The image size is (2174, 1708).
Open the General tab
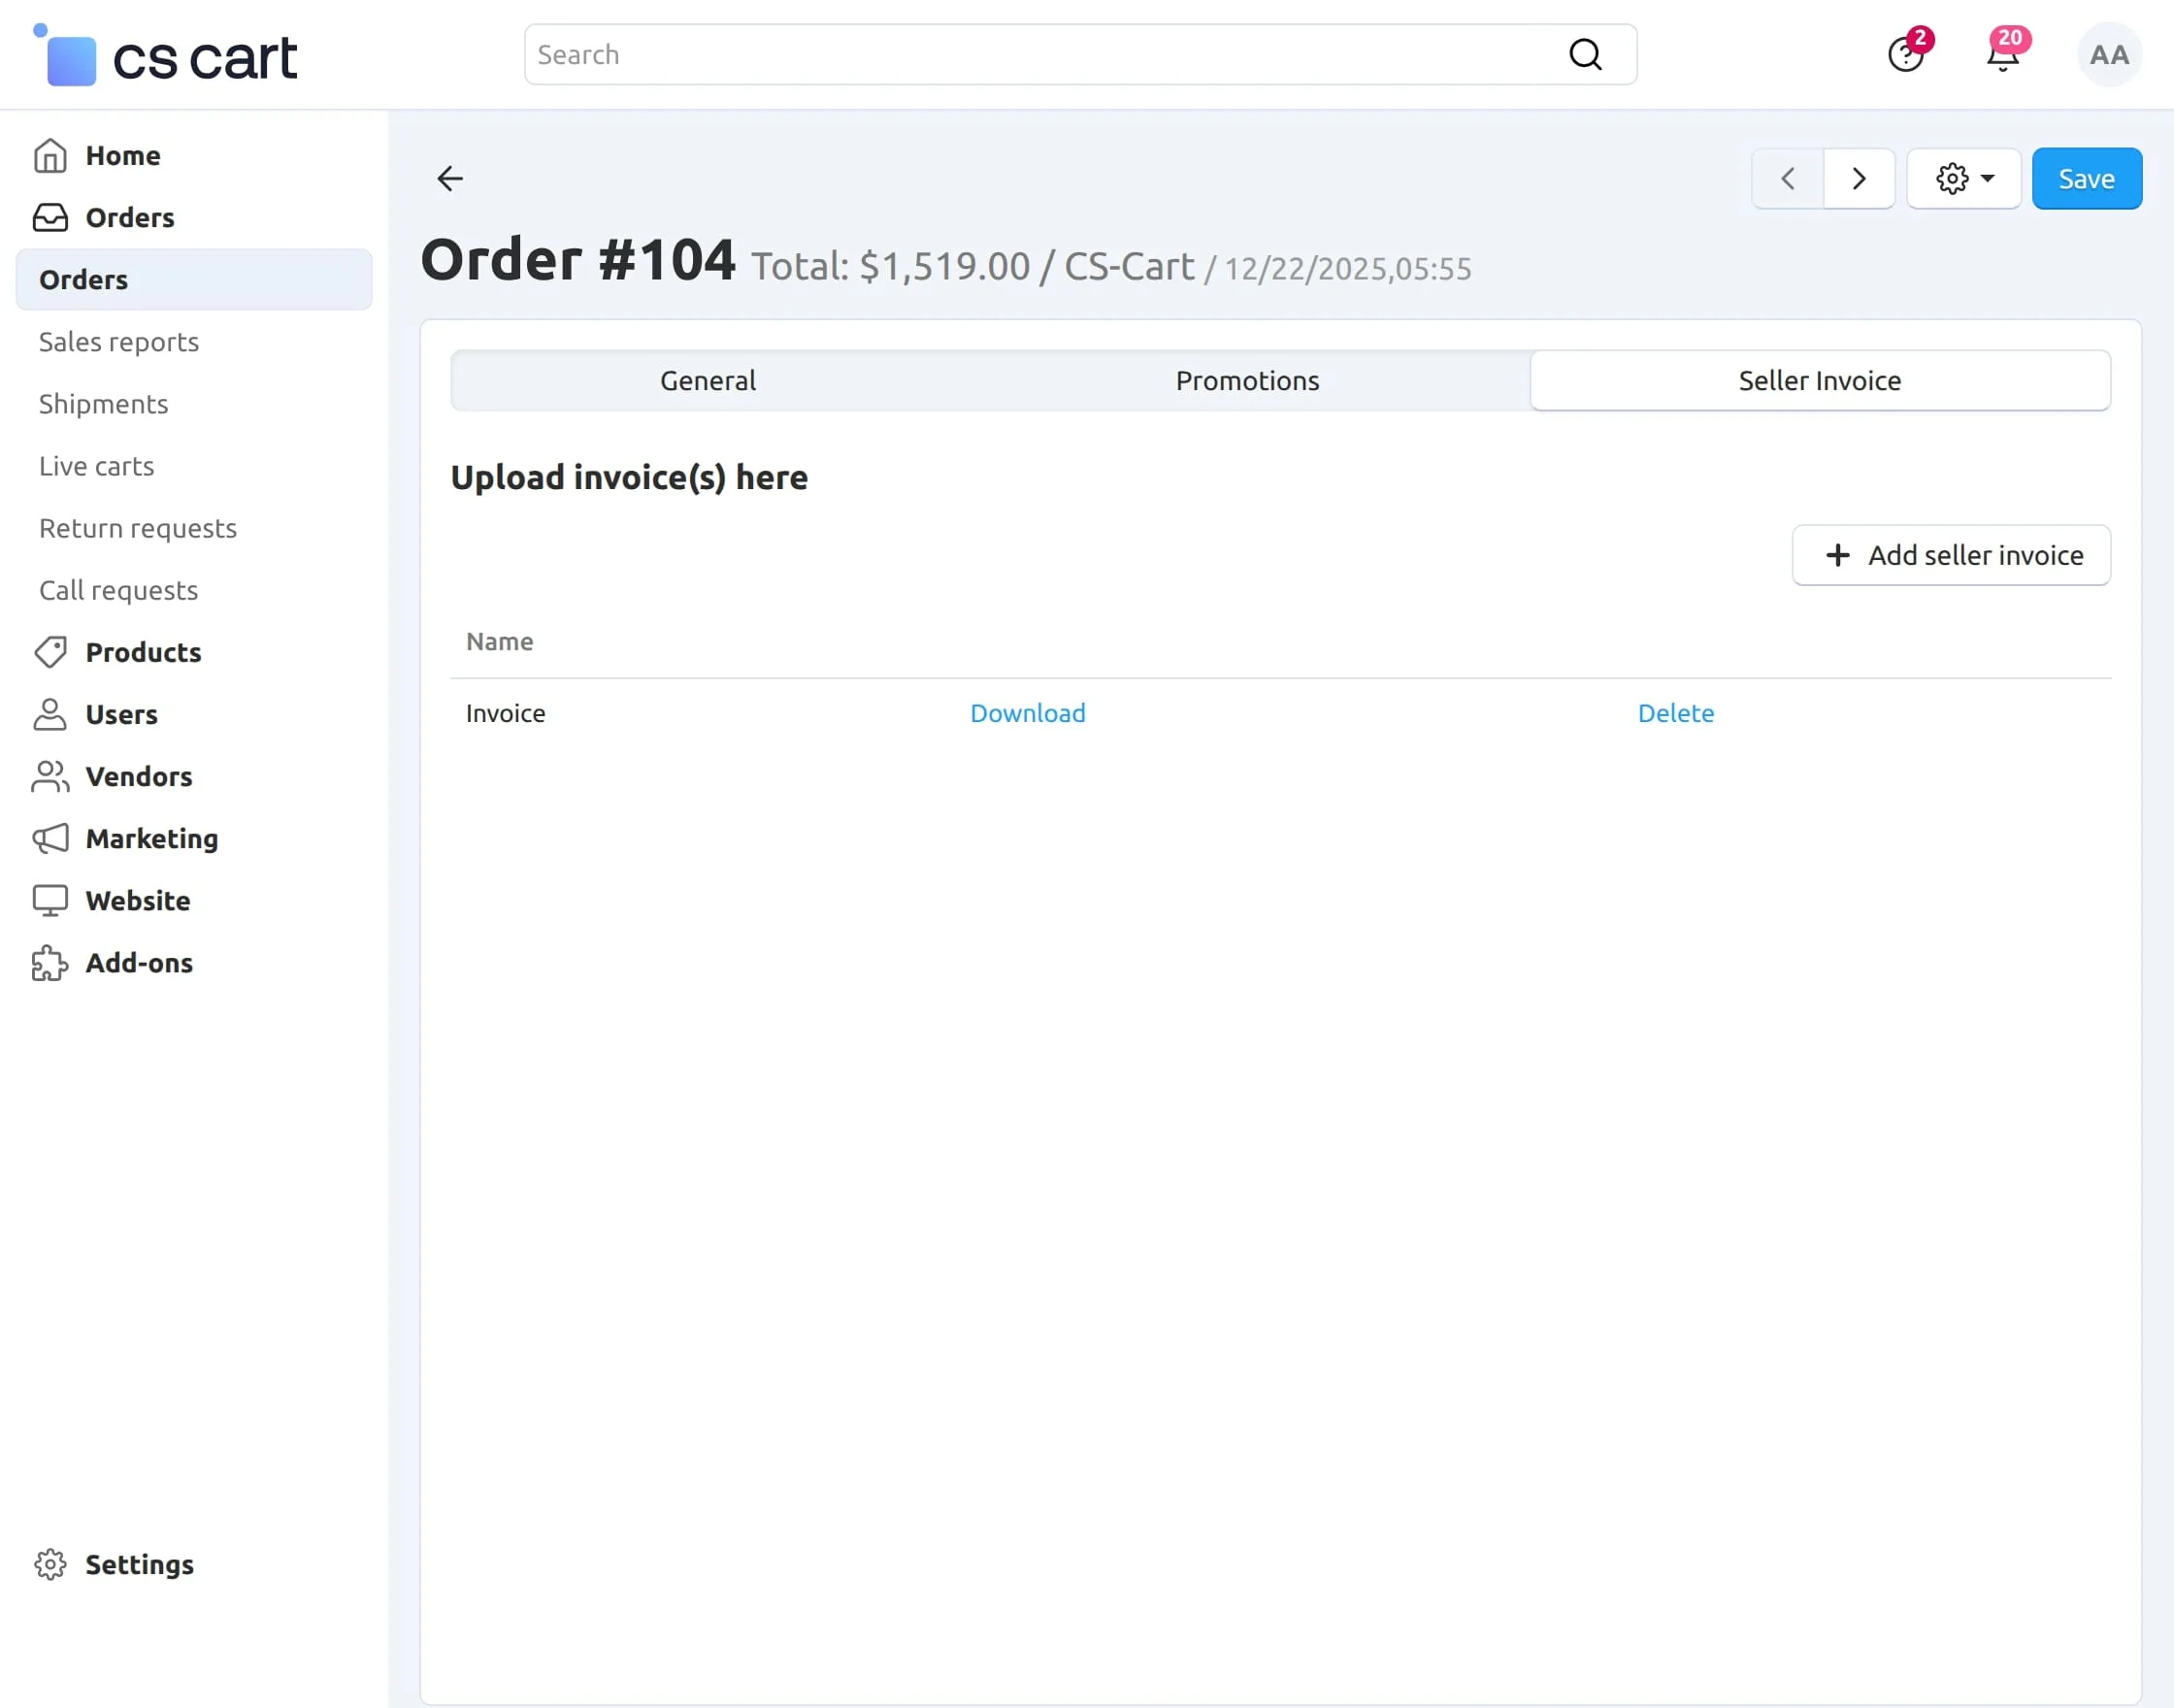click(x=707, y=380)
